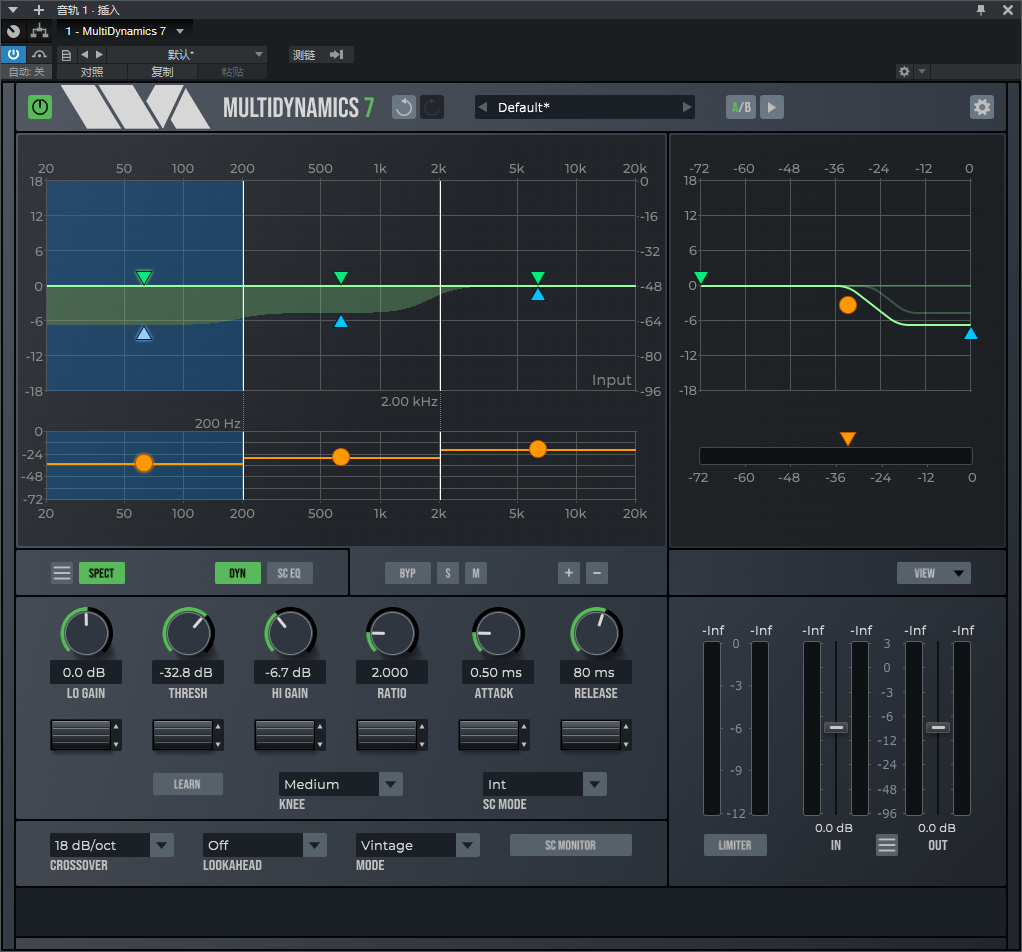Toggle the SPECT spectrum display

102,573
